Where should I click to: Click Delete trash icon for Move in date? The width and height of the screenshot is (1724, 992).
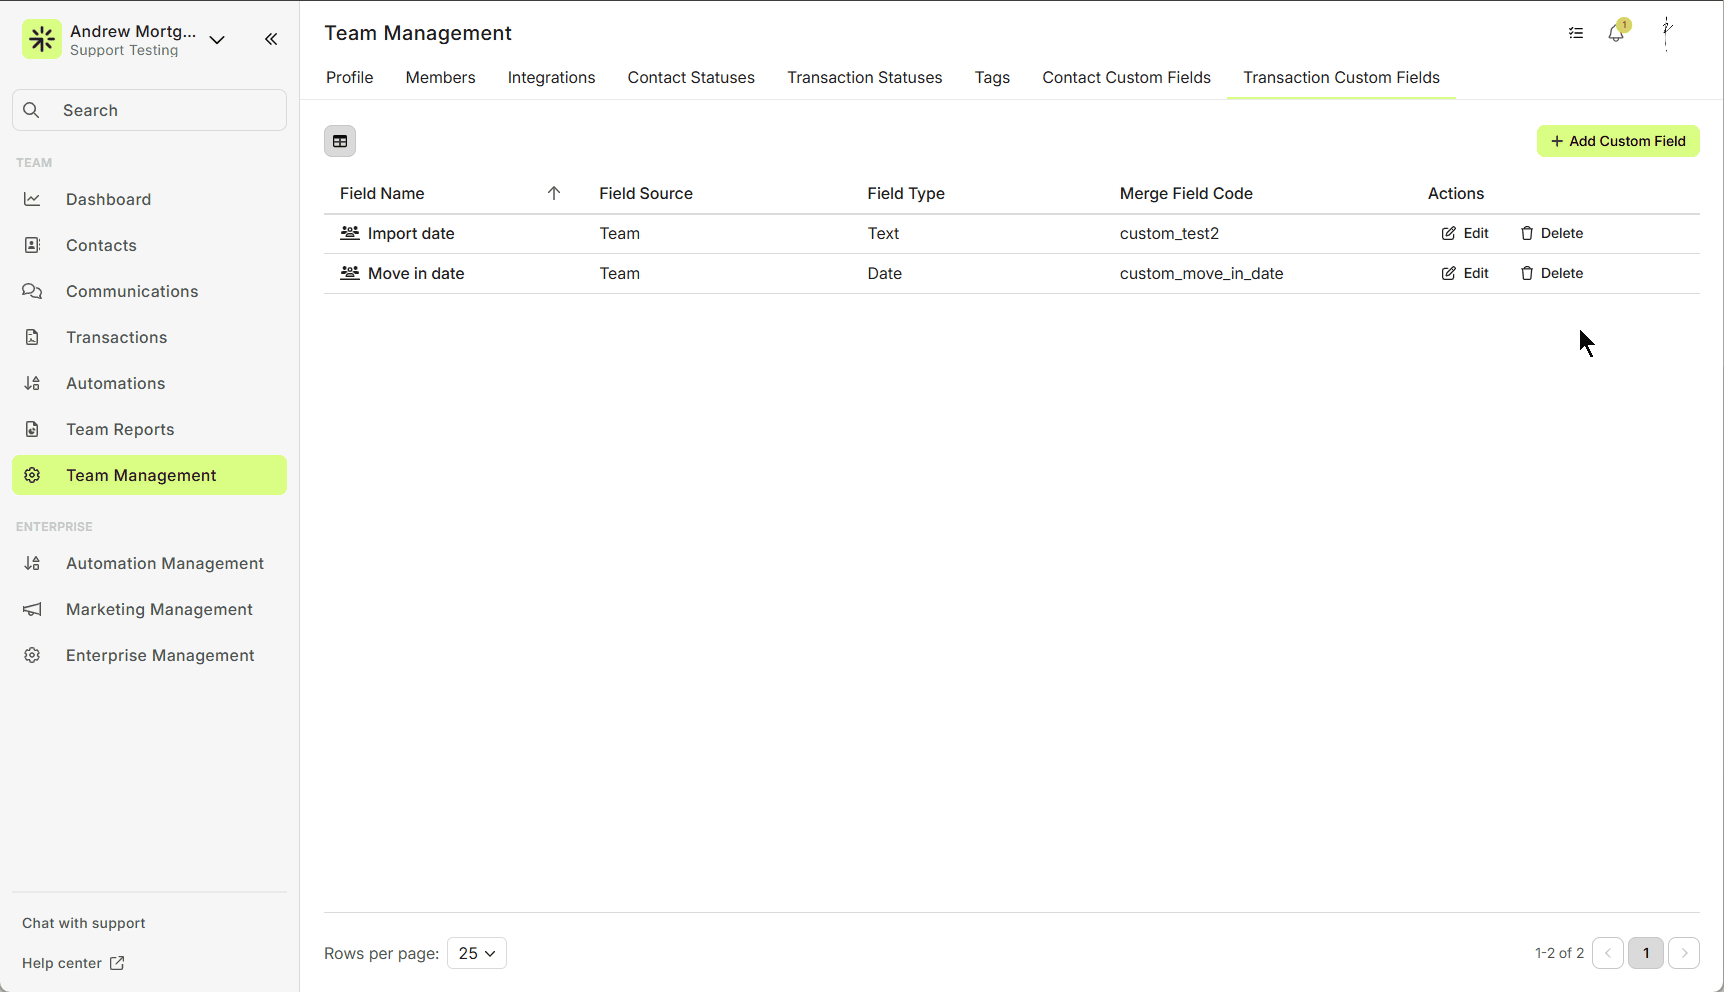click(x=1527, y=273)
